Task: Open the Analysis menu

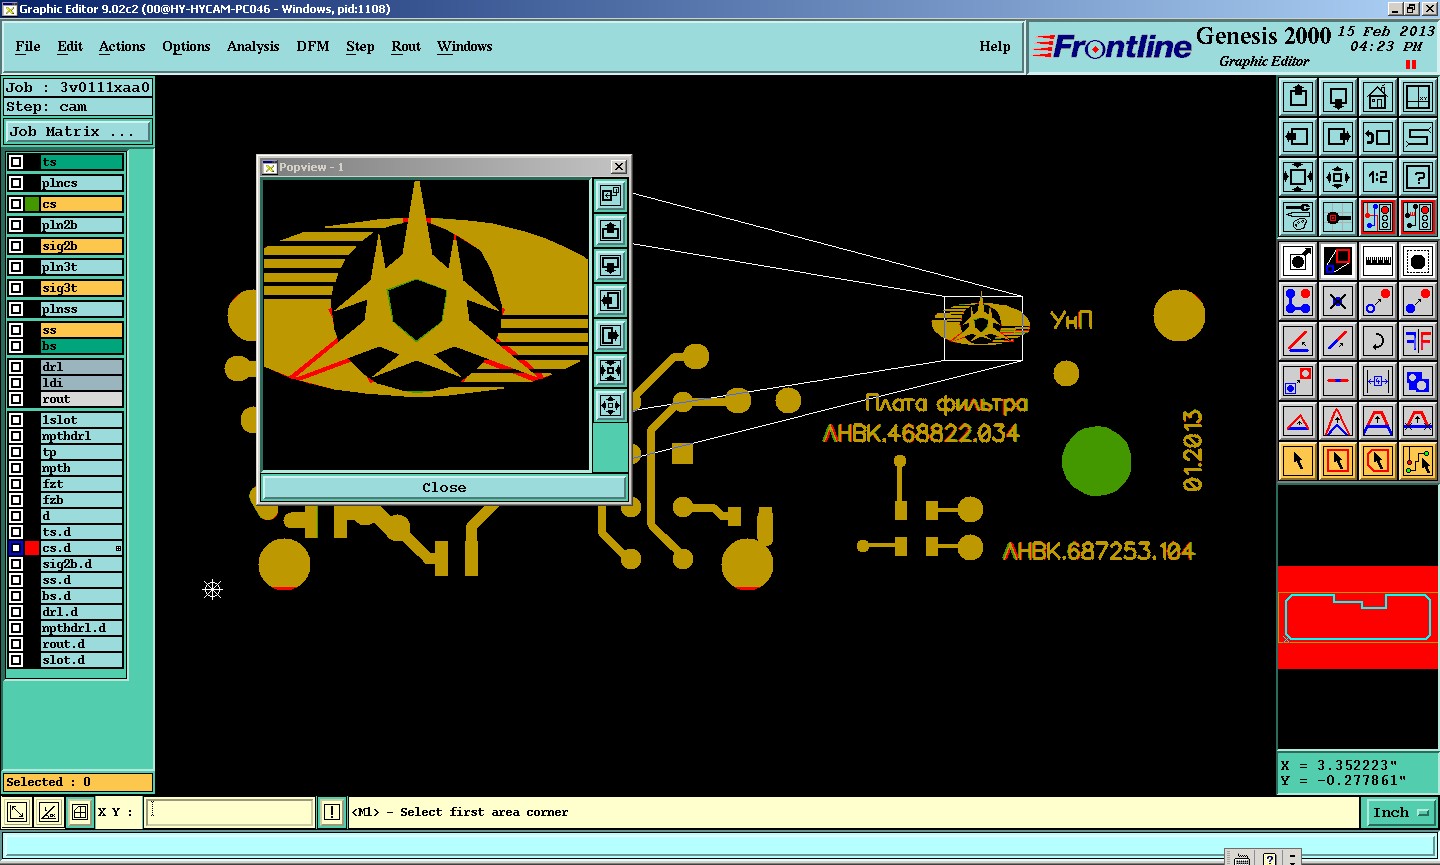Action: 253,47
